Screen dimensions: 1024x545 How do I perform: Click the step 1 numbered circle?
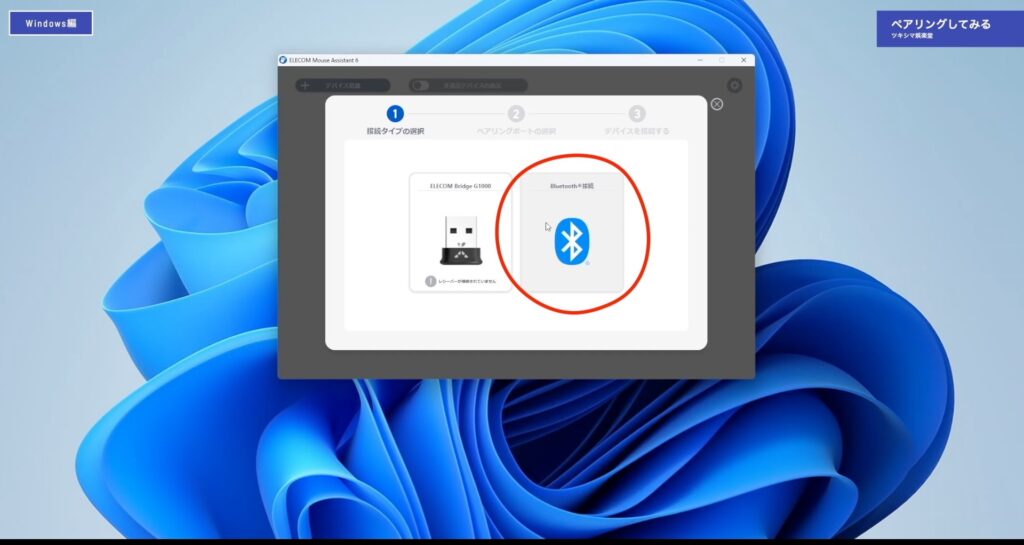tap(395, 114)
